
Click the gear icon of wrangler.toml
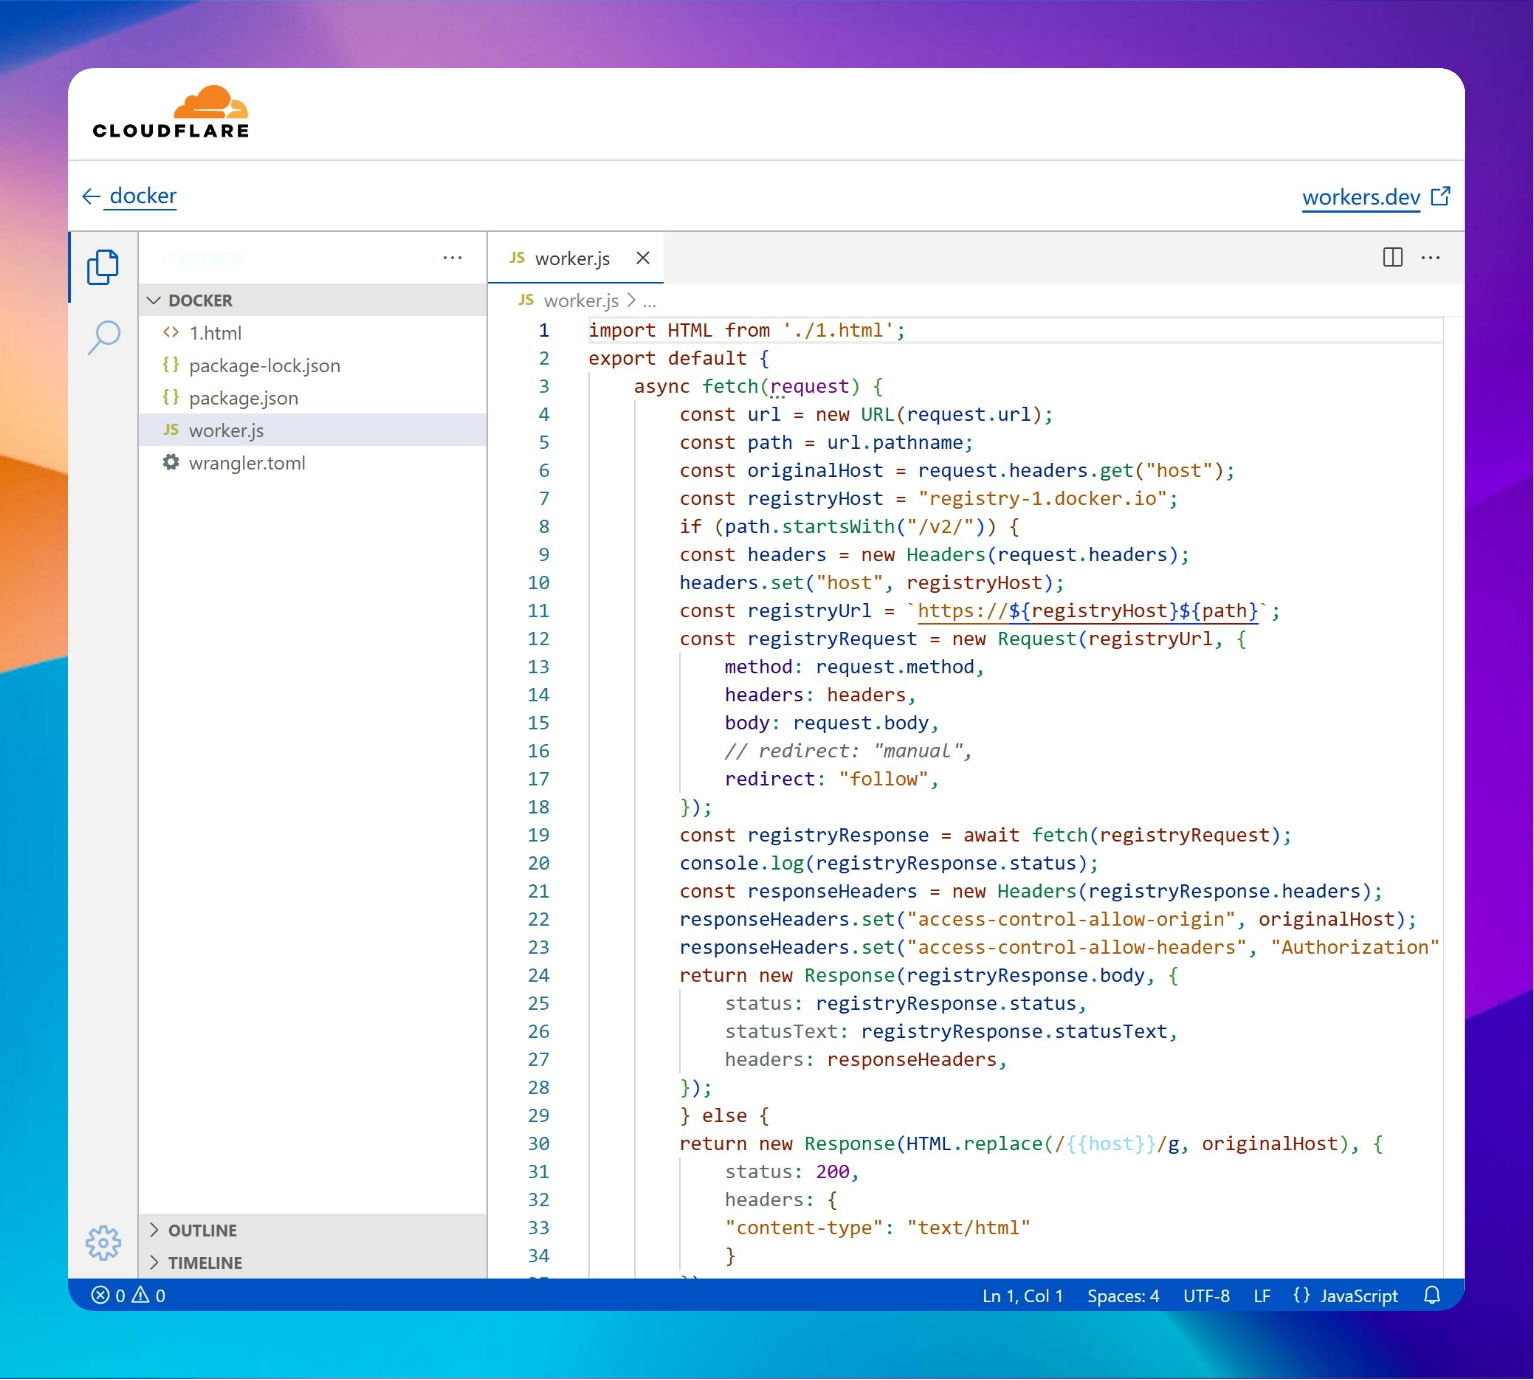(171, 463)
